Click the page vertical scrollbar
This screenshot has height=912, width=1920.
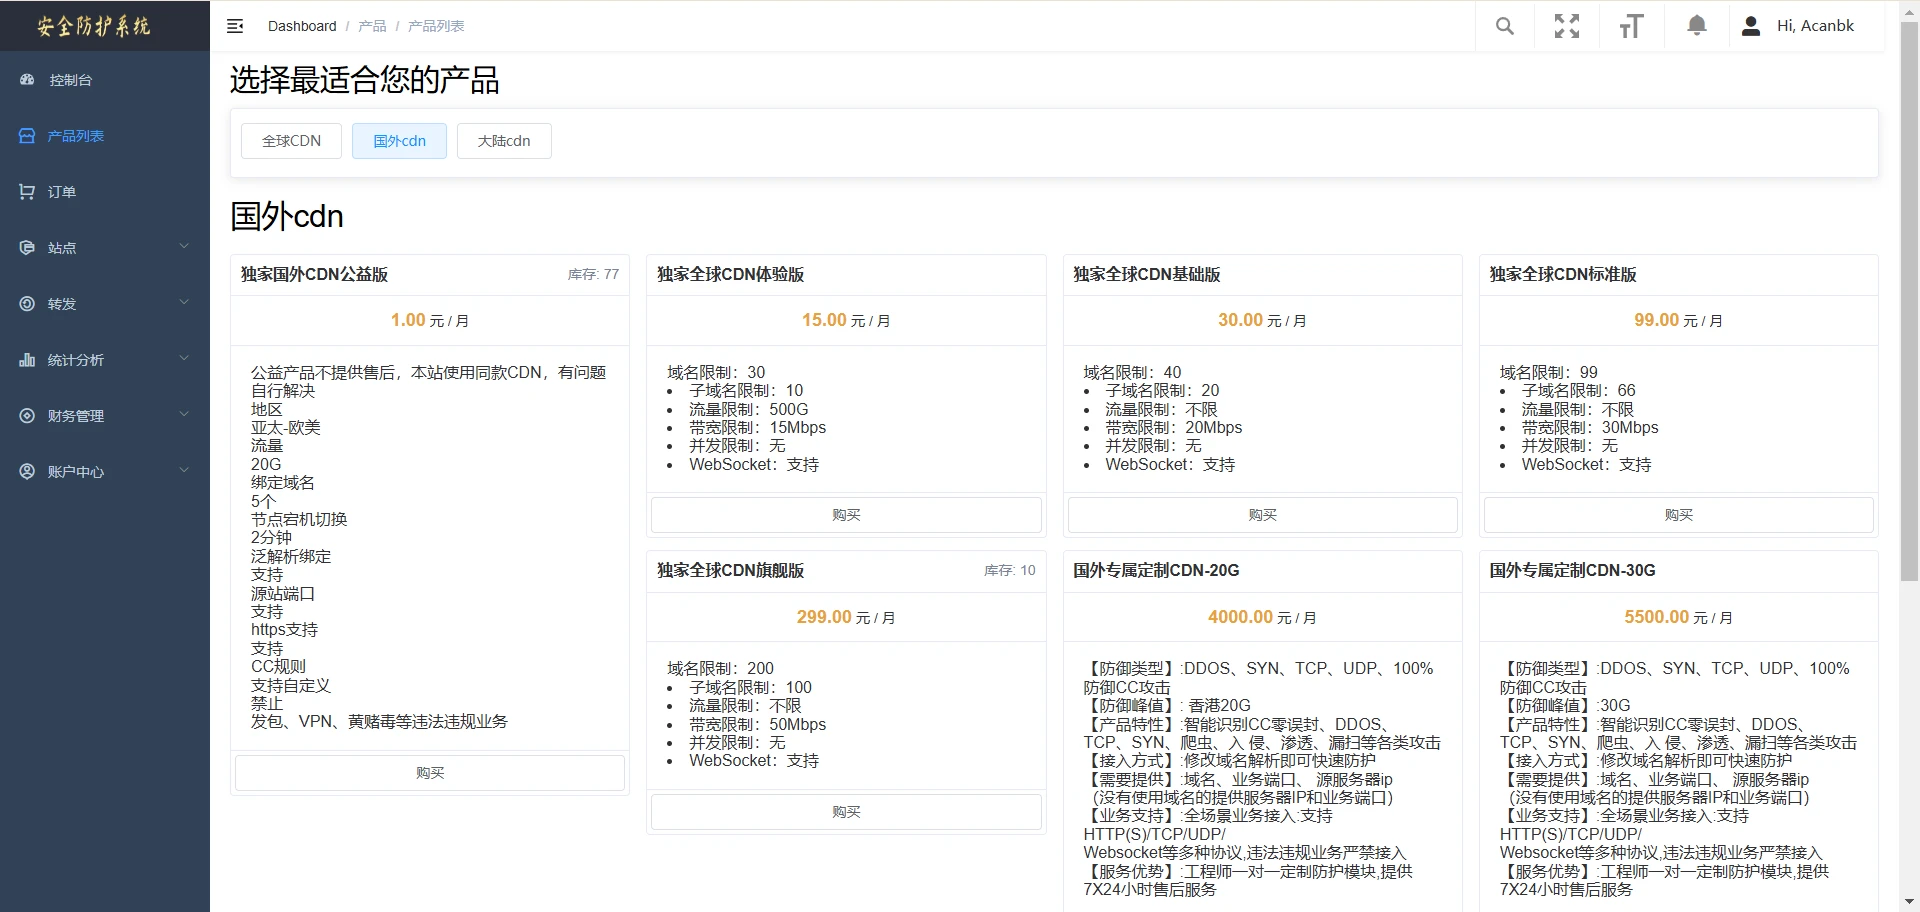coord(1909,300)
